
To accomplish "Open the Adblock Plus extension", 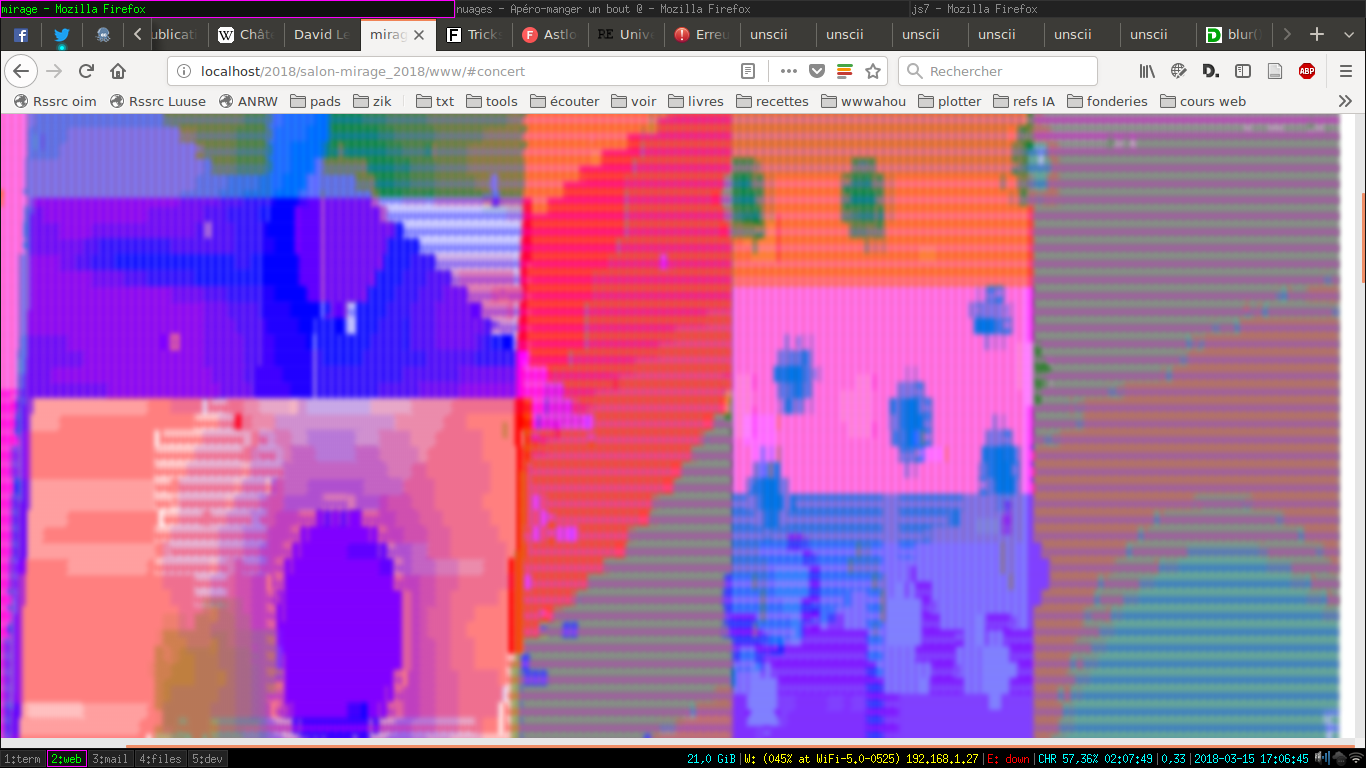I will pyautogui.click(x=1306, y=71).
